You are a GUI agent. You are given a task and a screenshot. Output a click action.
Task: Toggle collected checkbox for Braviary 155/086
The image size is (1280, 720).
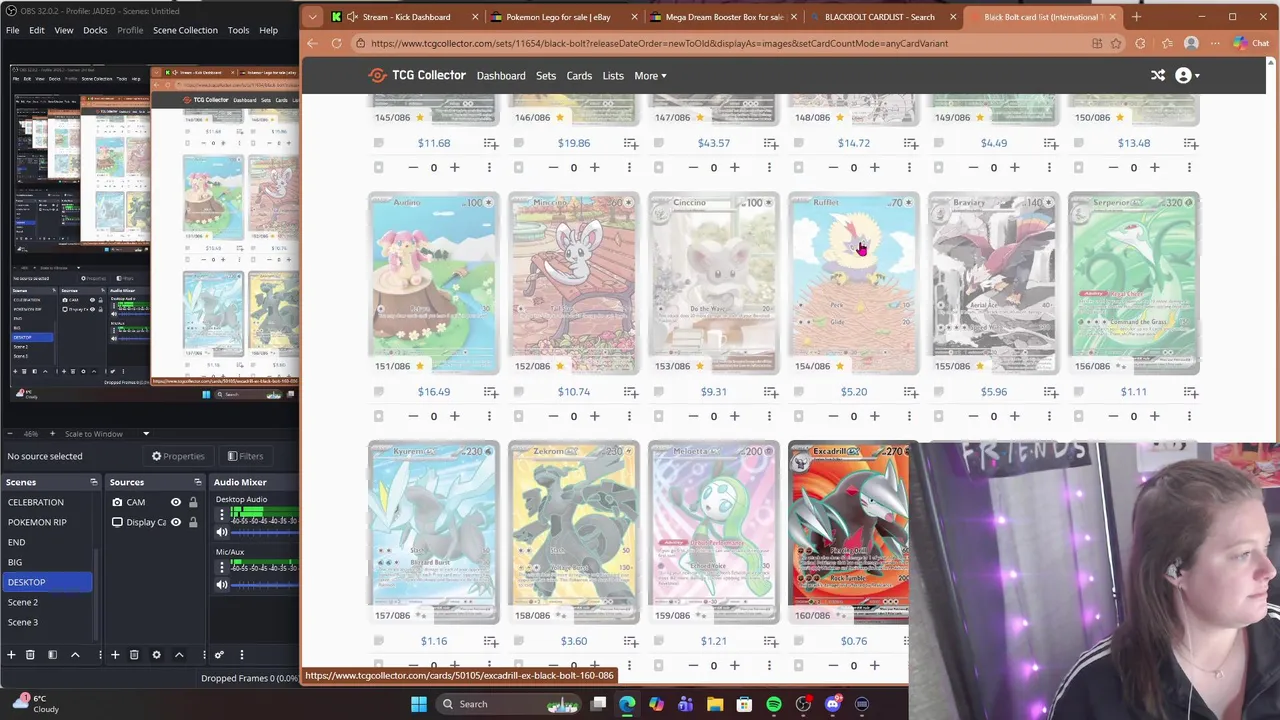click(x=939, y=416)
